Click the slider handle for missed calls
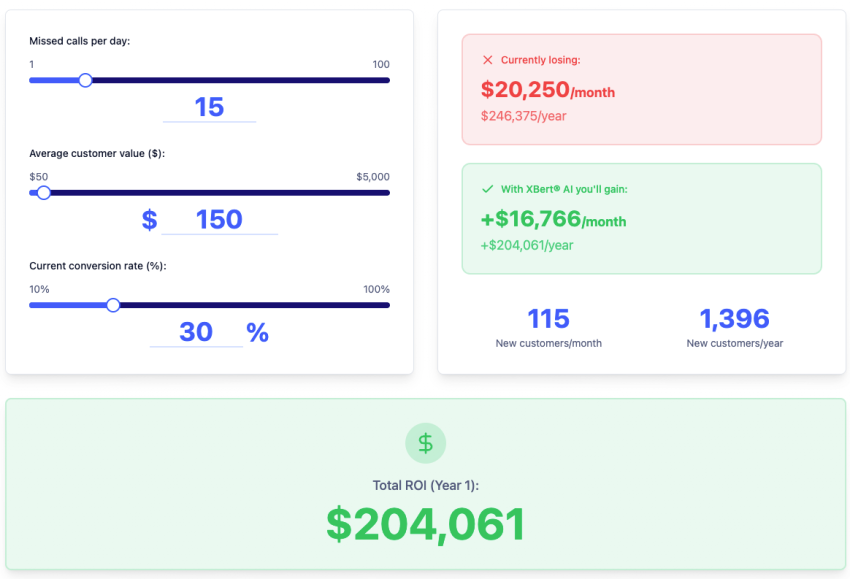Image resolution: width=850 pixels, height=579 pixels. (x=85, y=80)
